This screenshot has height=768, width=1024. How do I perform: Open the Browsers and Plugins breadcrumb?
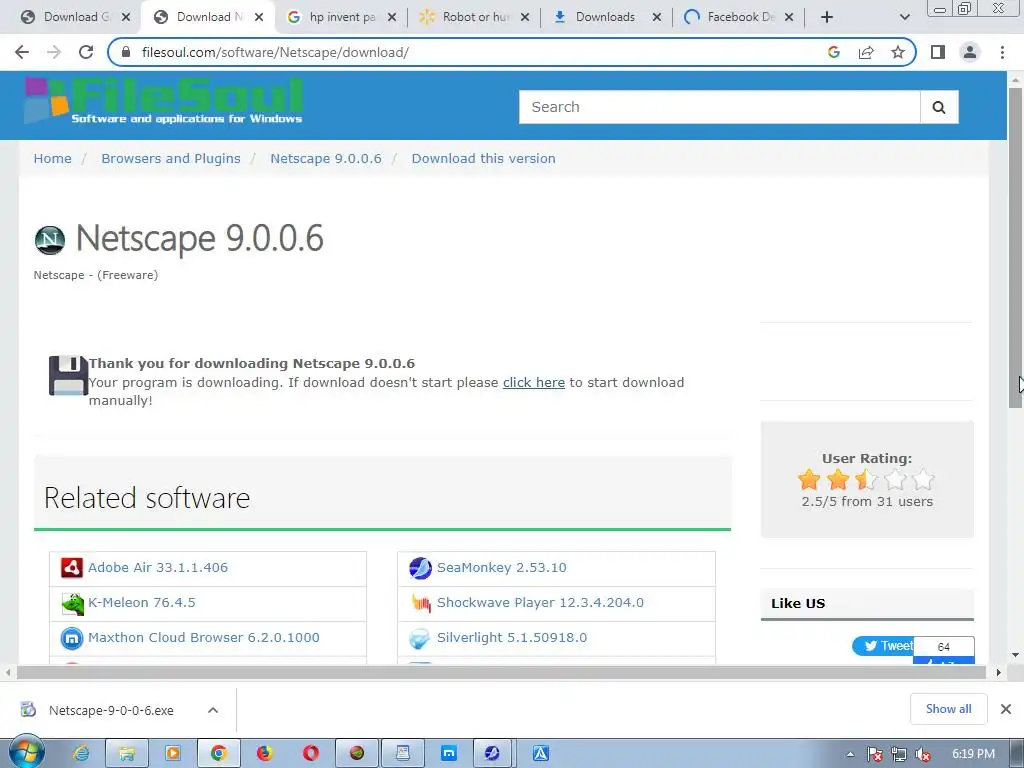point(170,159)
